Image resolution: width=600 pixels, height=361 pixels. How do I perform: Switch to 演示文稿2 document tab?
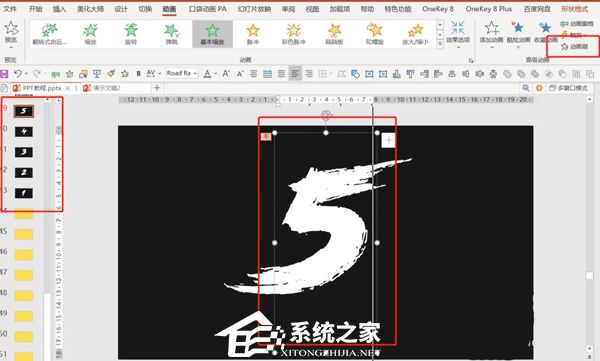coord(107,88)
